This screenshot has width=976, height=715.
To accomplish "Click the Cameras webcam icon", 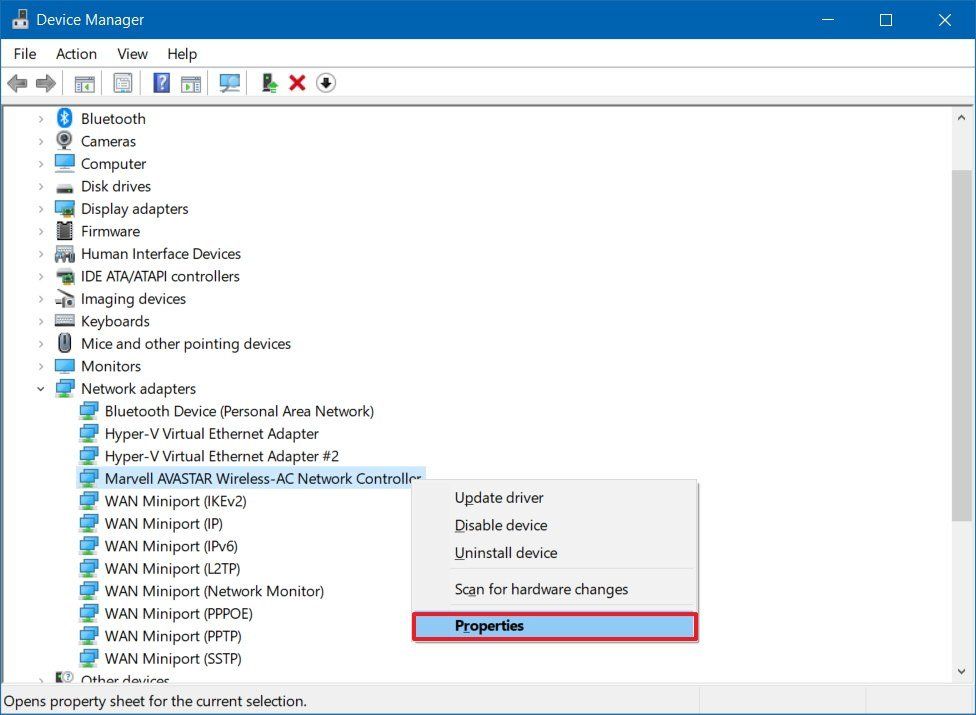I will [x=65, y=141].
